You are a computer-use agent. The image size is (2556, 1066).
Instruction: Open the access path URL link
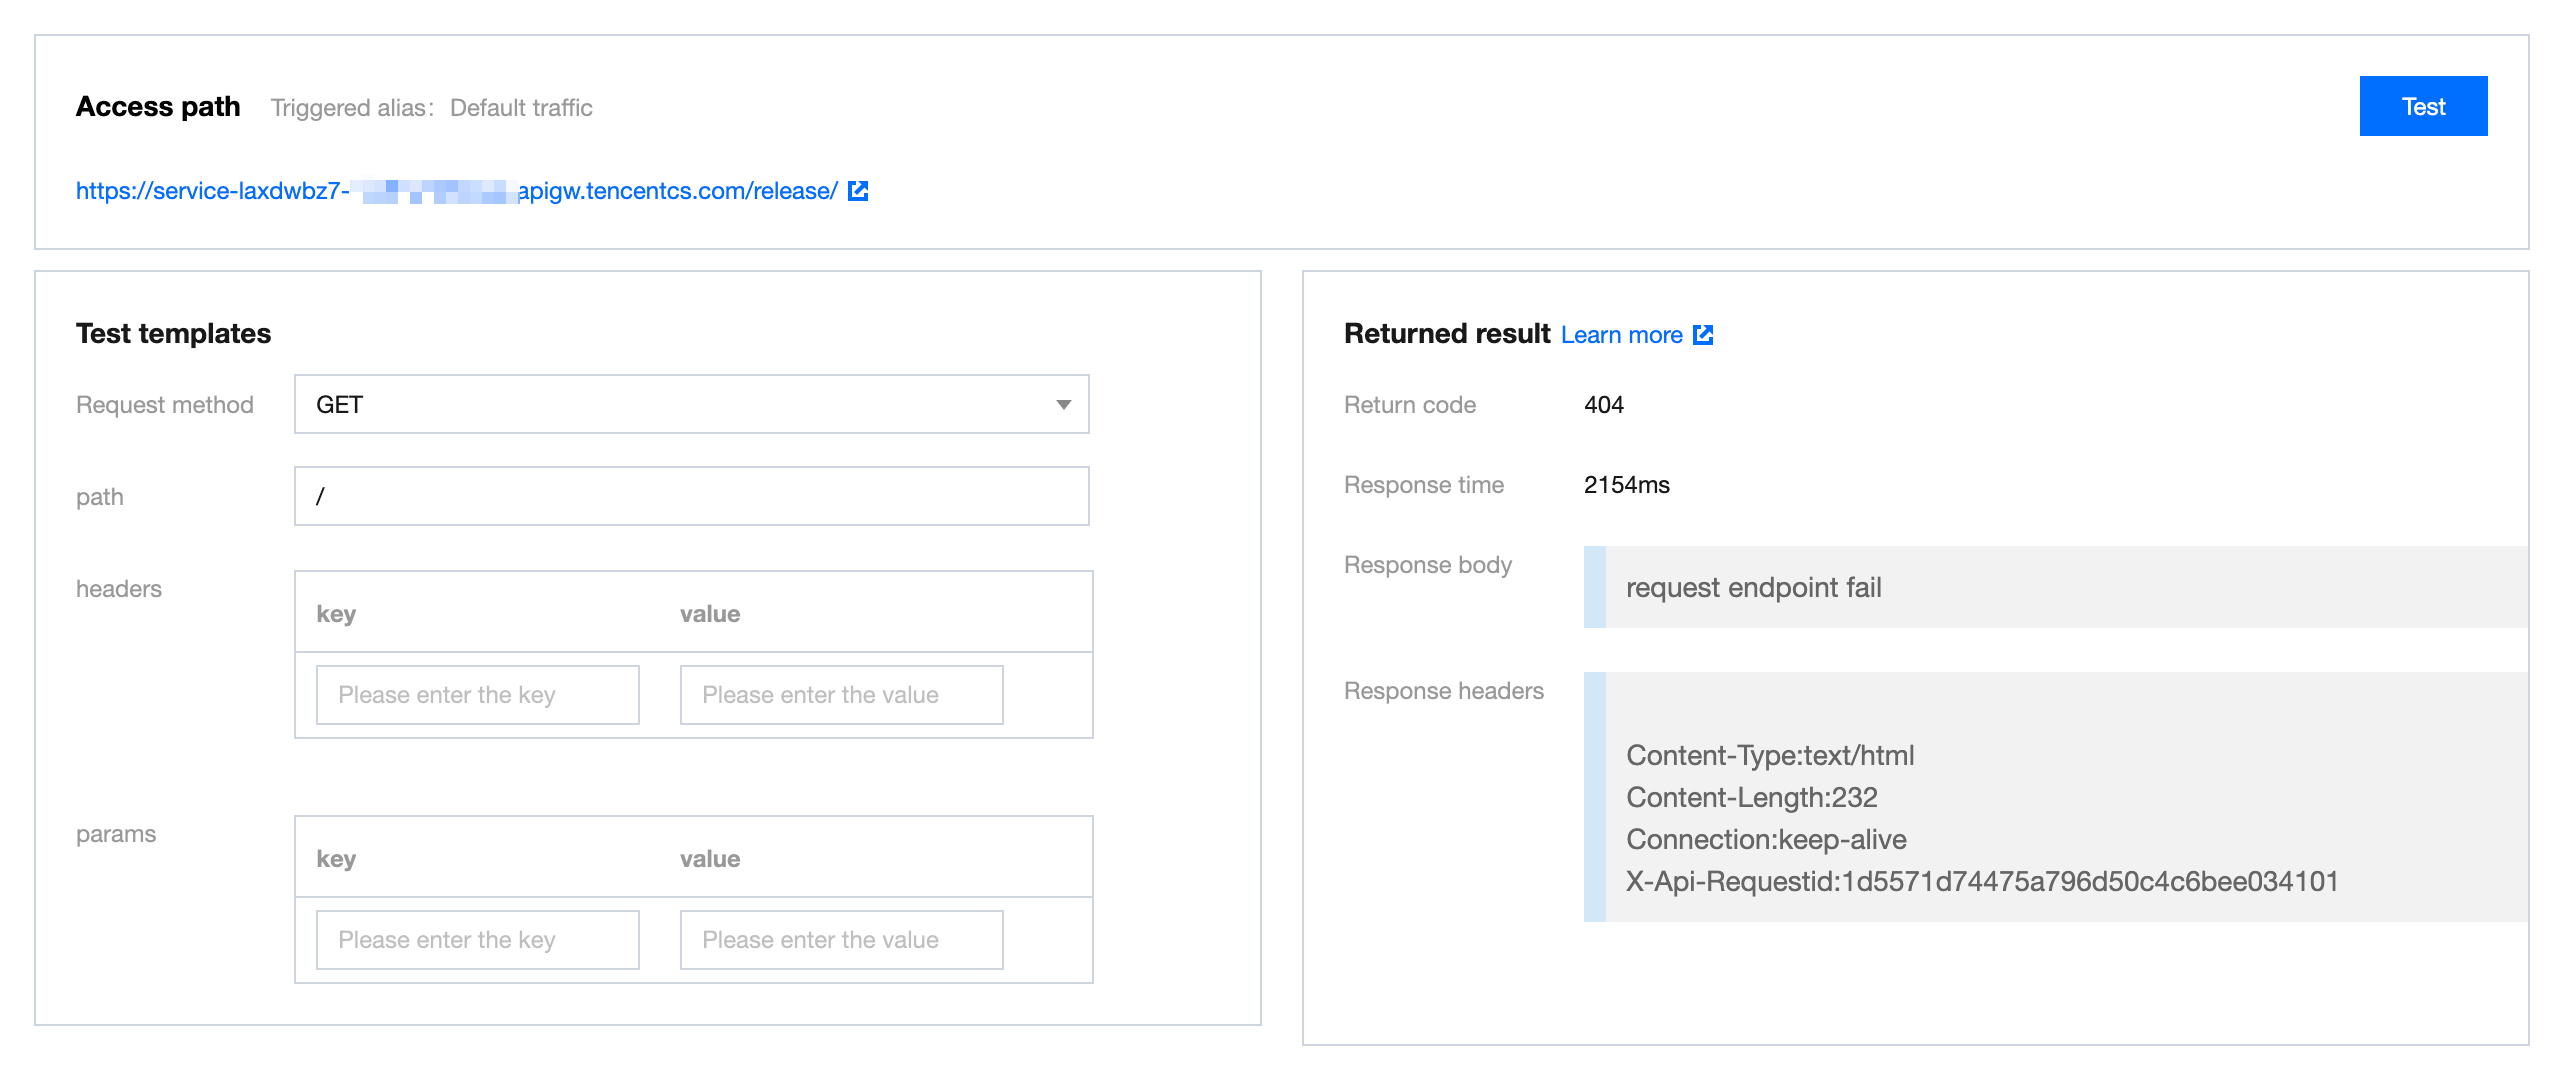tap(456, 191)
